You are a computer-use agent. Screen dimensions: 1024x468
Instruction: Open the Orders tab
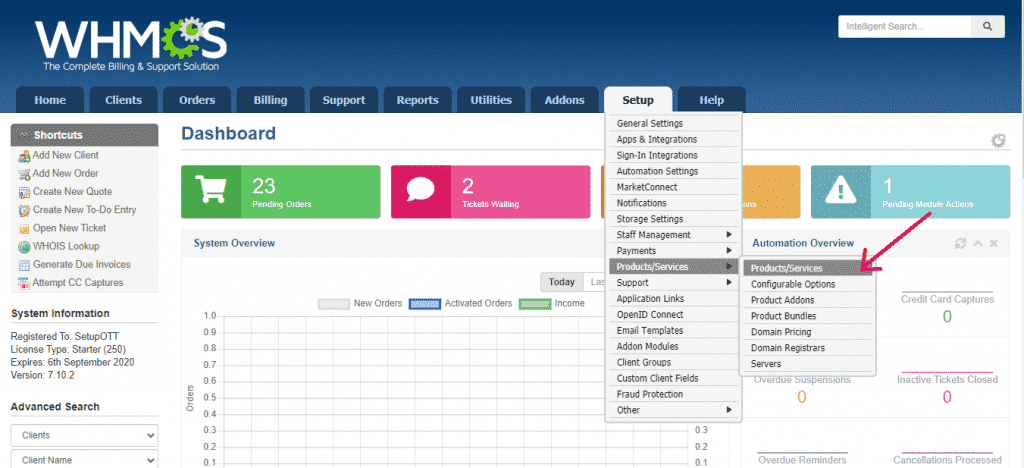point(197,100)
